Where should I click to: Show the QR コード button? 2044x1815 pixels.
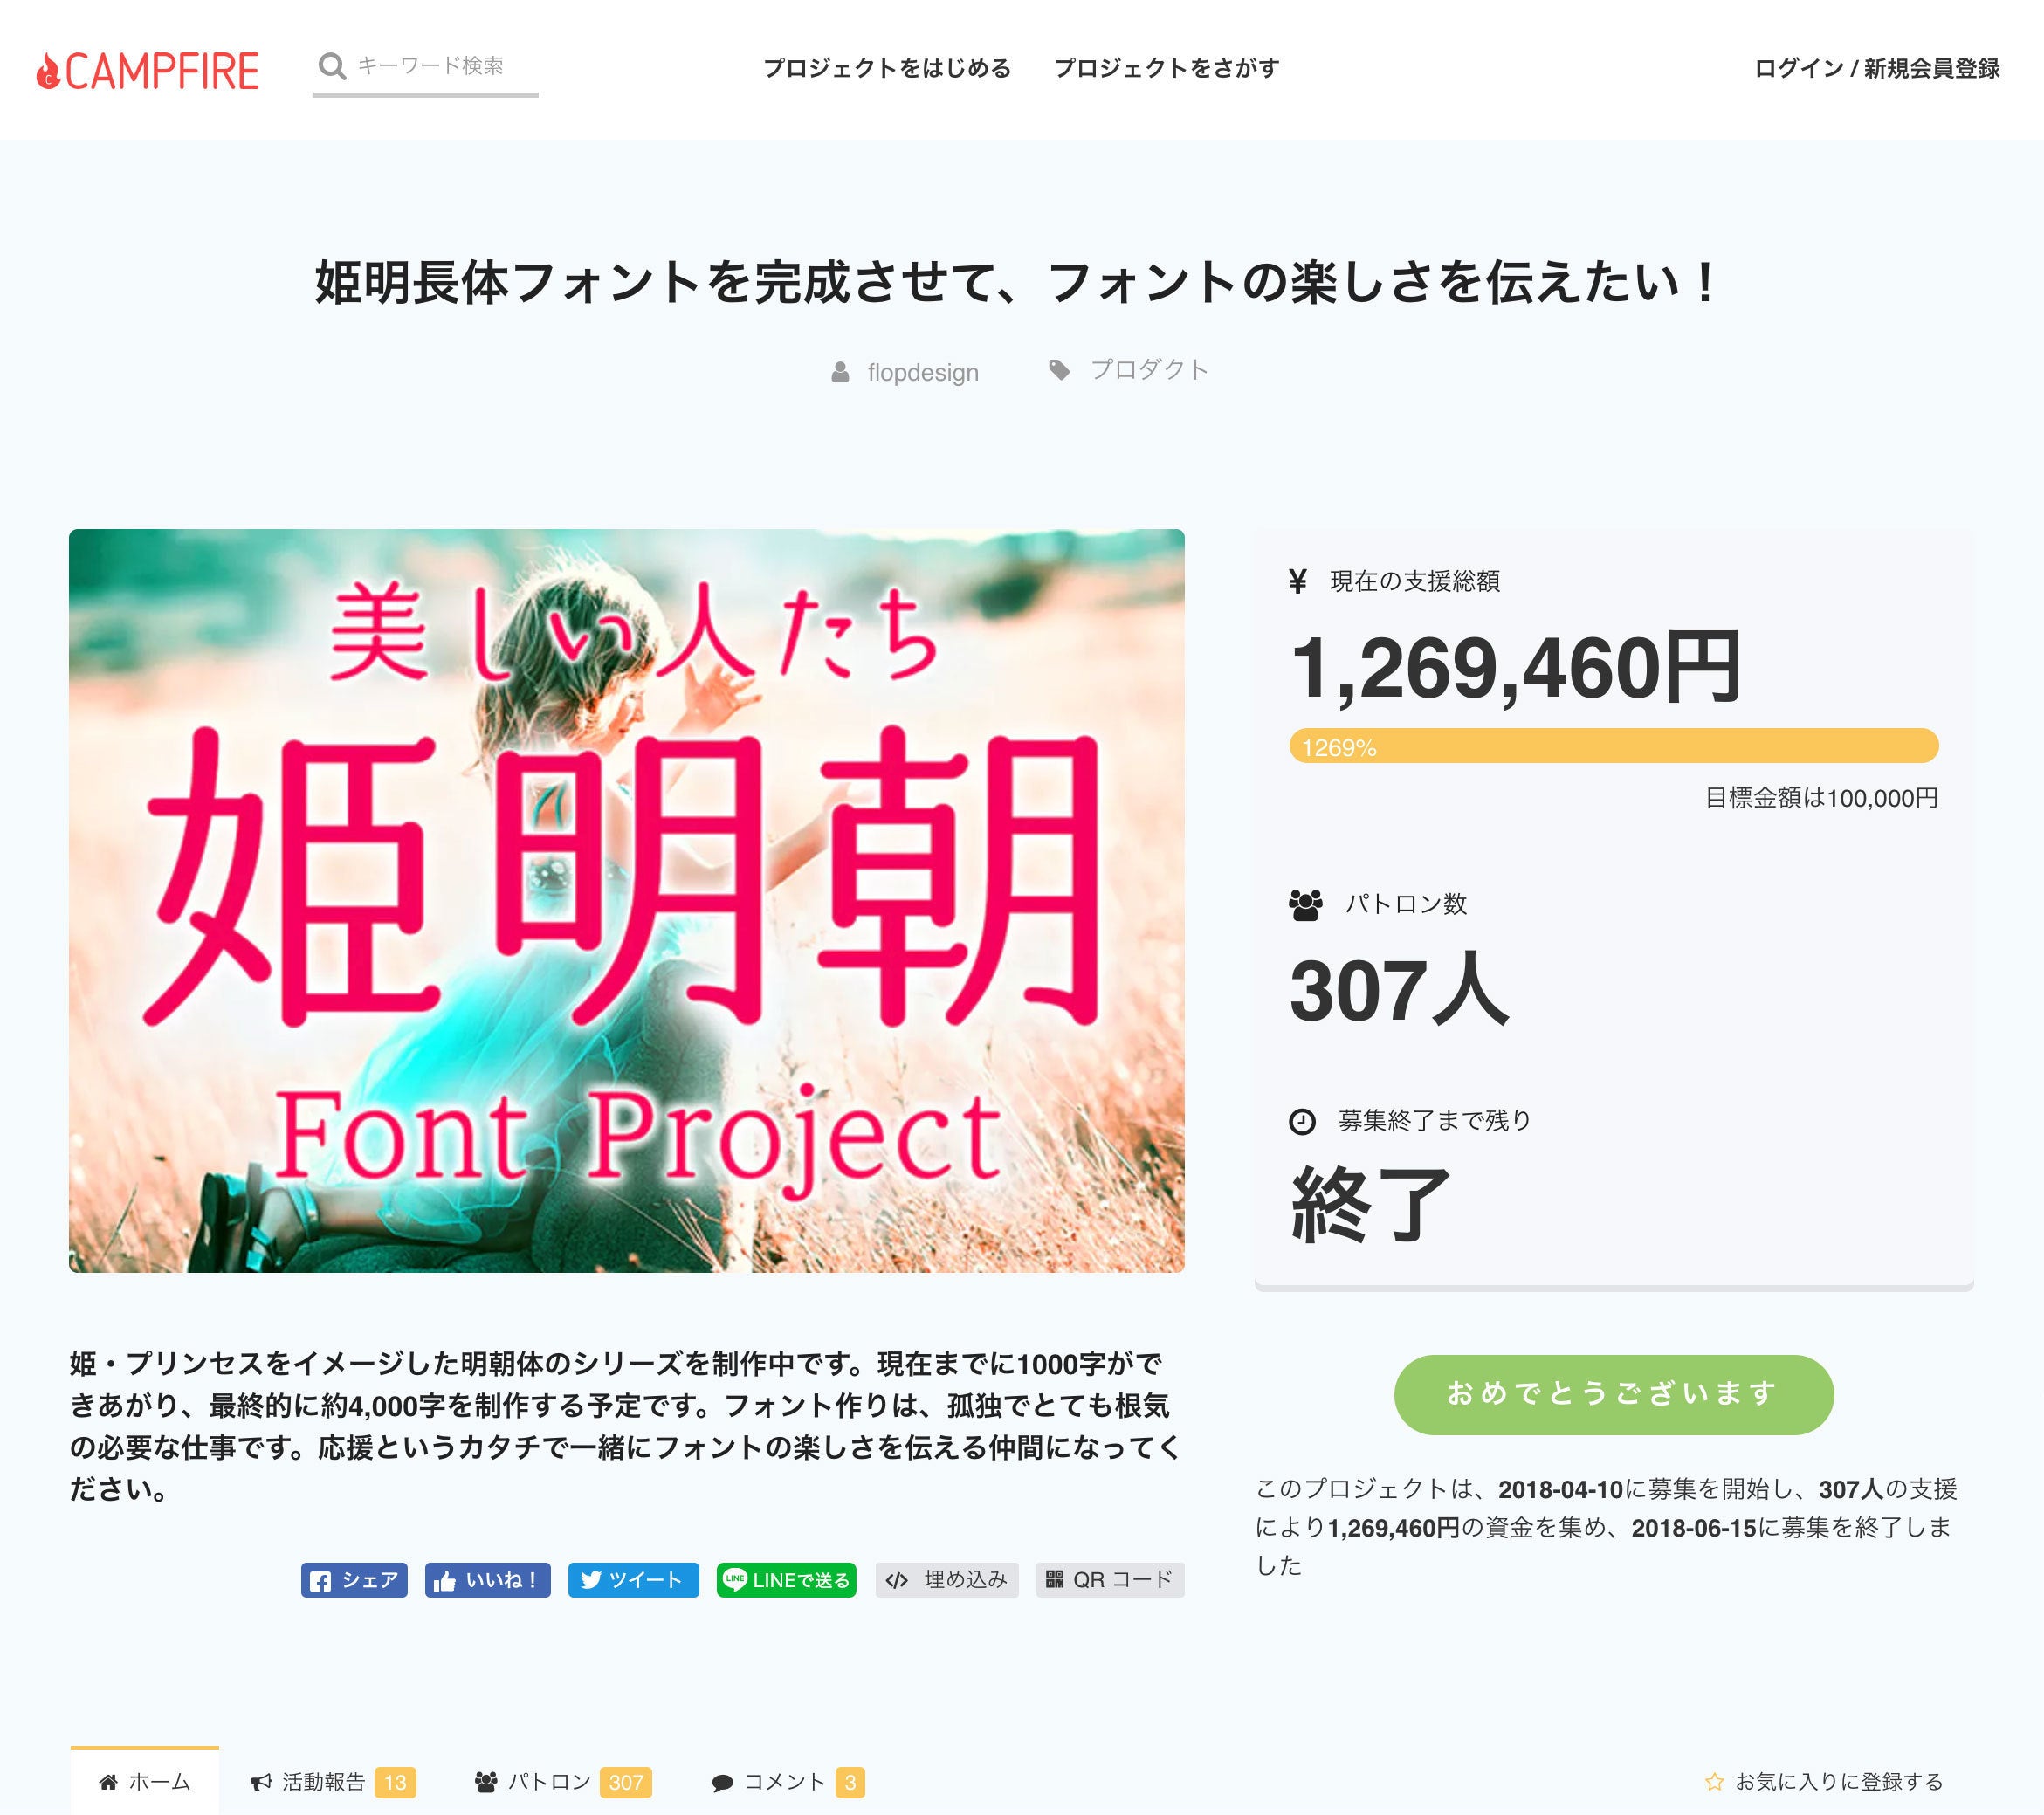point(1110,1579)
